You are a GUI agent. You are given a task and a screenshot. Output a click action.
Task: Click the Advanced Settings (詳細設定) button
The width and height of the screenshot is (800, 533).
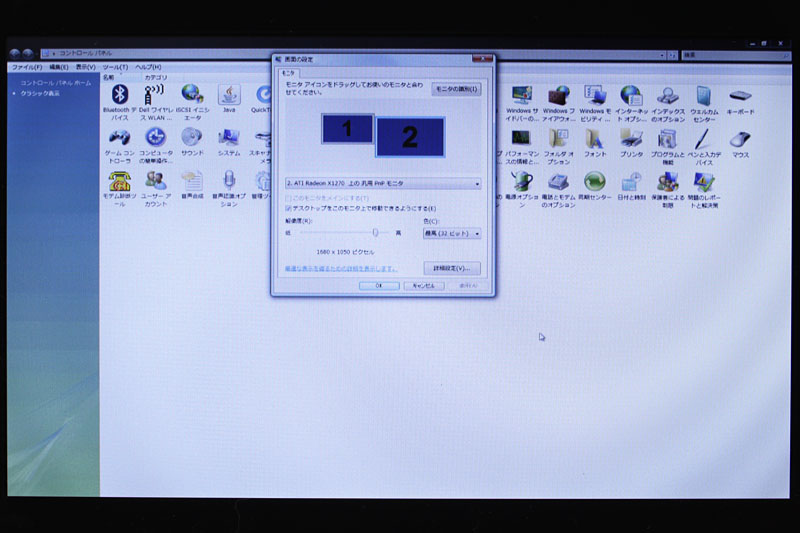click(452, 268)
